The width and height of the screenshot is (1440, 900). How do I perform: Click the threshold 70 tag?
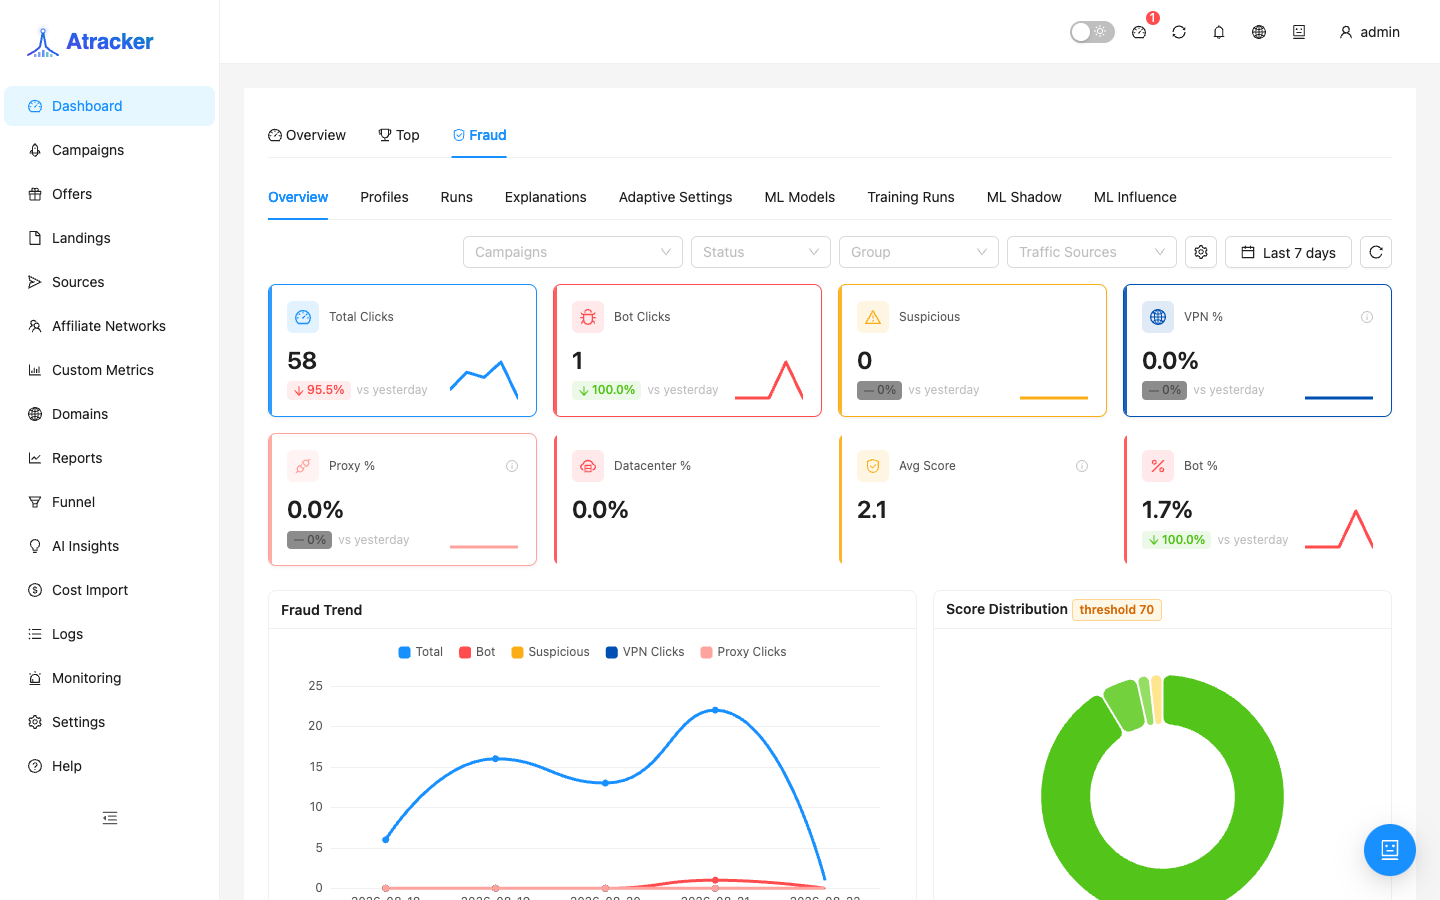[x=1117, y=610]
